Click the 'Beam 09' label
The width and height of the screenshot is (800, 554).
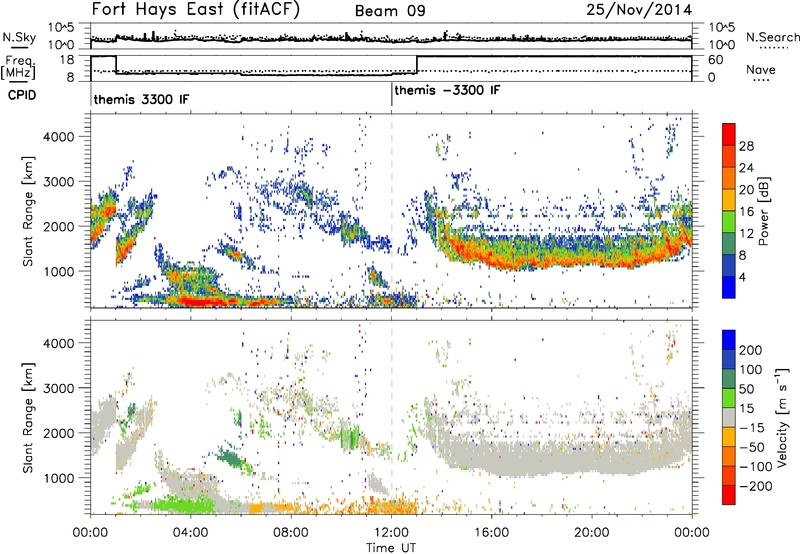click(390, 11)
